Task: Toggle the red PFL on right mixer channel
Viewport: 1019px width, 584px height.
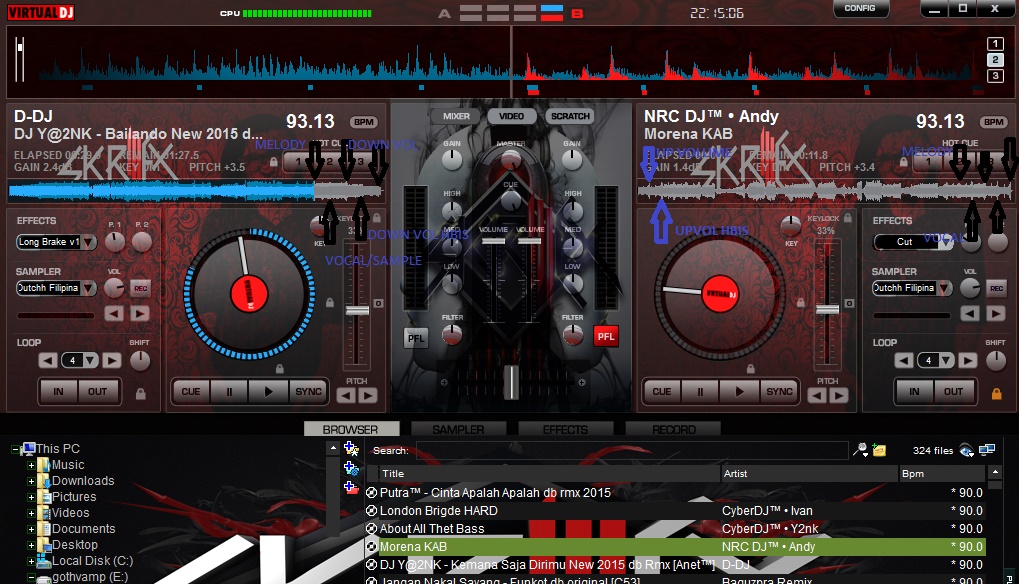Action: 605,336
